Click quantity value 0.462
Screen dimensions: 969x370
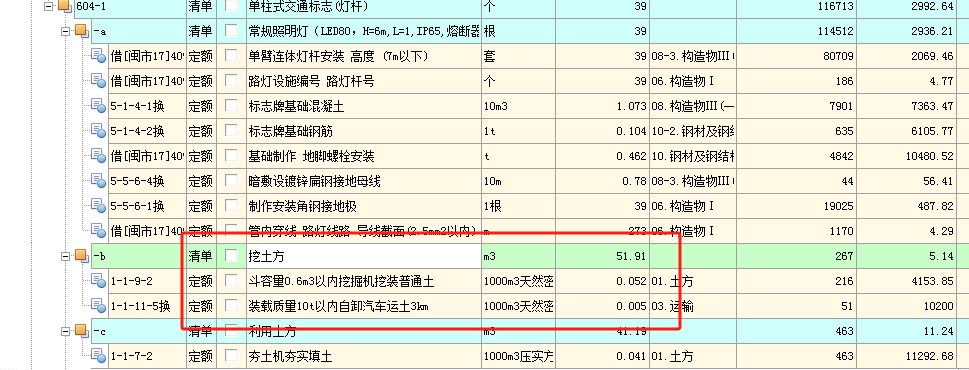[x=631, y=156]
